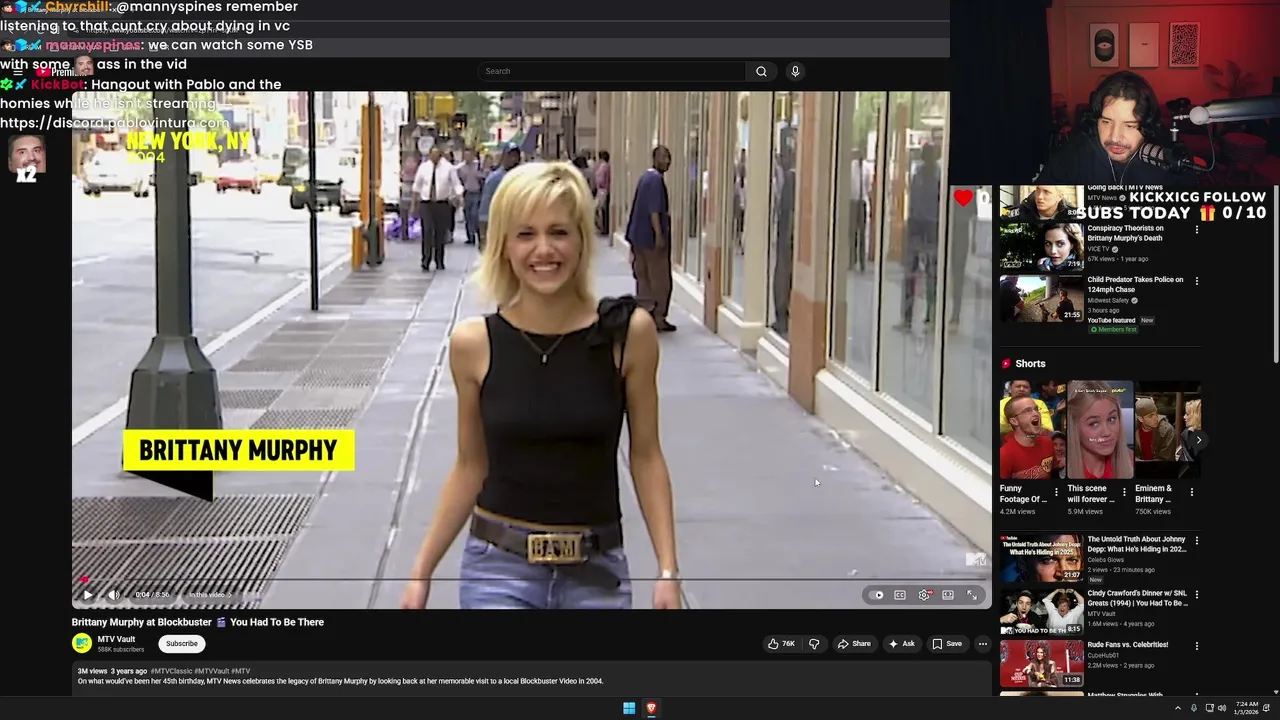Mute the video using the speaker icon
The height and width of the screenshot is (720, 1280).
[x=113, y=595]
